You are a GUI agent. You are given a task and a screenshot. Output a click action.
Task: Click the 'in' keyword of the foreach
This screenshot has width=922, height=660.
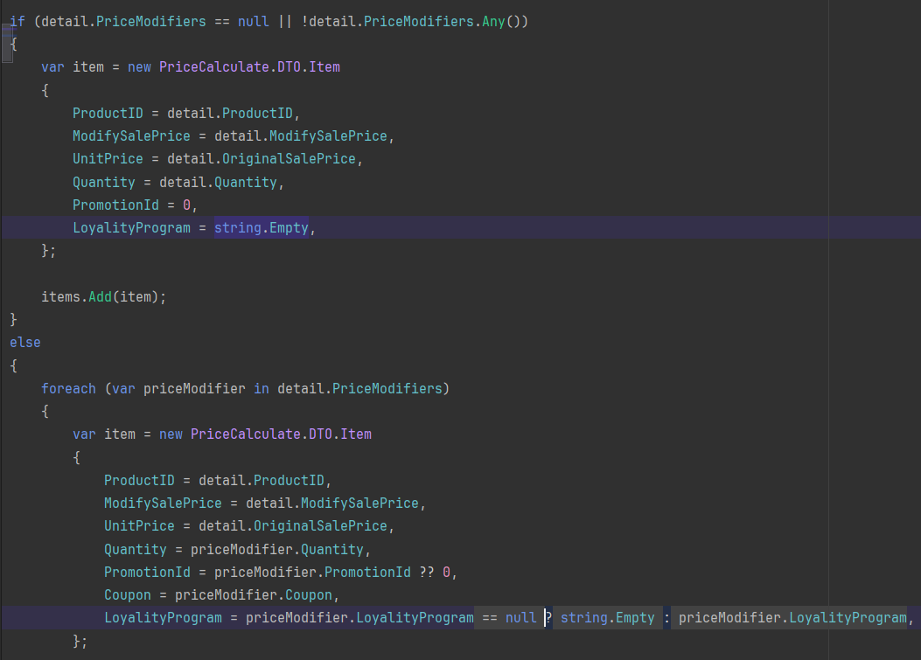[x=261, y=388]
